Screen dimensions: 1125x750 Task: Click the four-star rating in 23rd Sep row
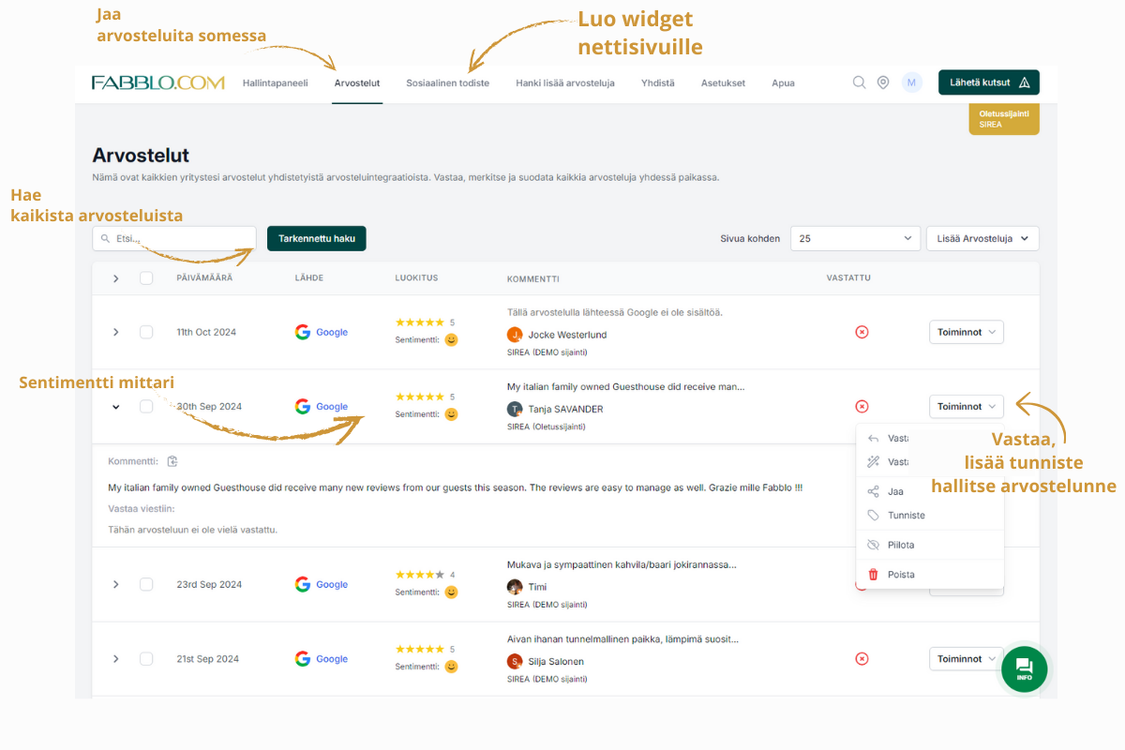[x=420, y=575]
